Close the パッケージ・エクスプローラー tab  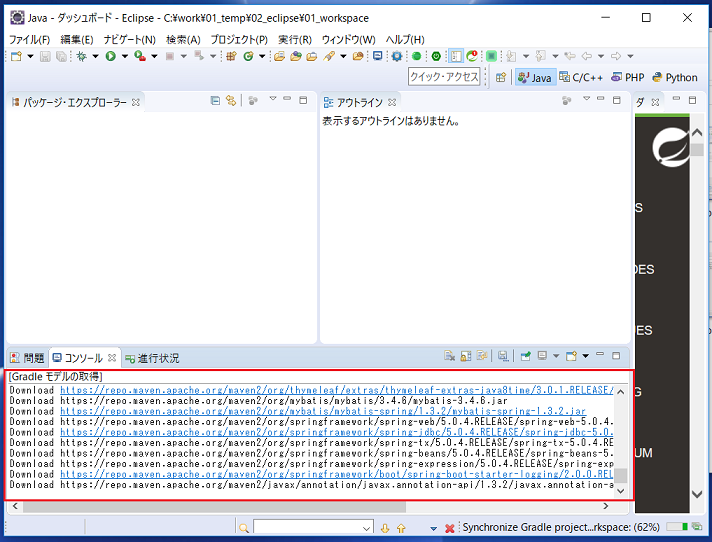(x=135, y=103)
